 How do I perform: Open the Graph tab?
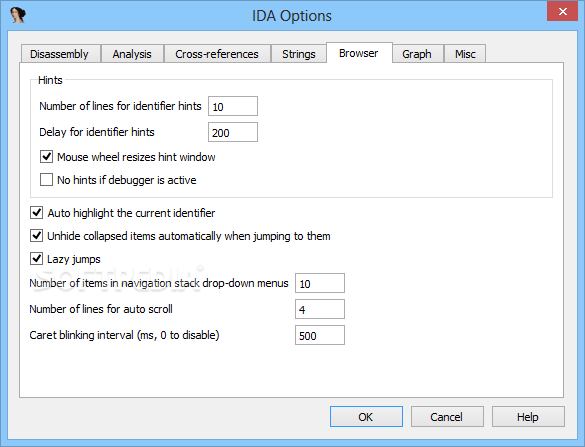tap(417, 54)
